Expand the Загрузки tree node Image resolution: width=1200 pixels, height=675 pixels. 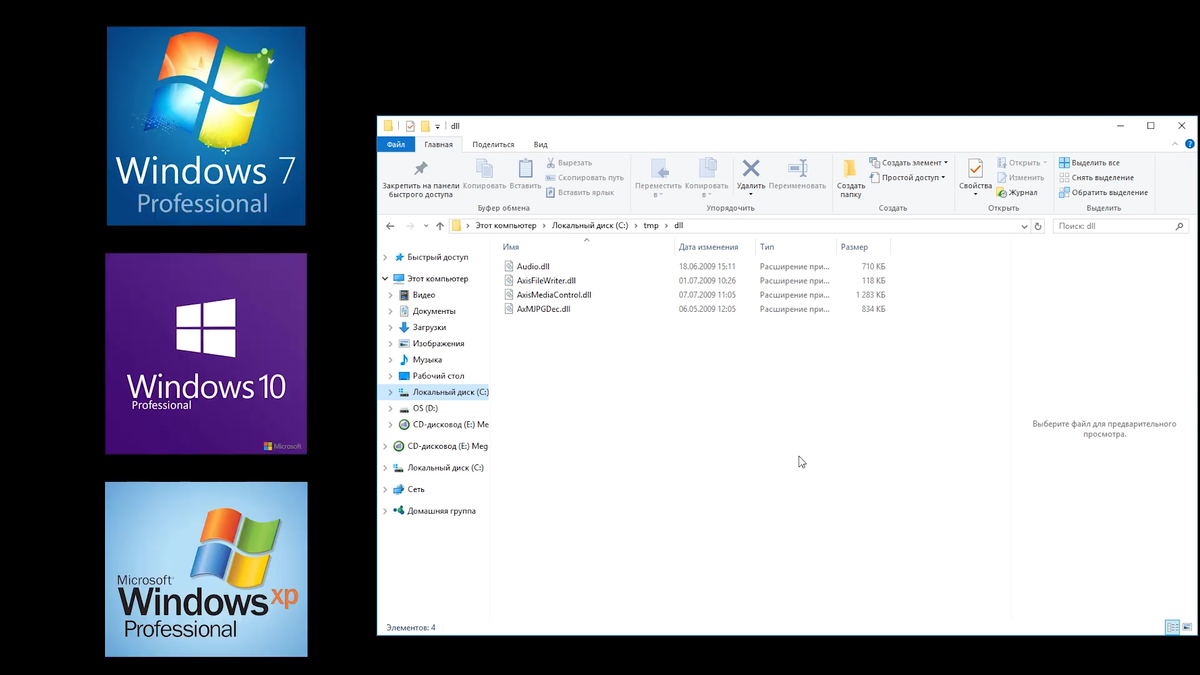point(391,327)
